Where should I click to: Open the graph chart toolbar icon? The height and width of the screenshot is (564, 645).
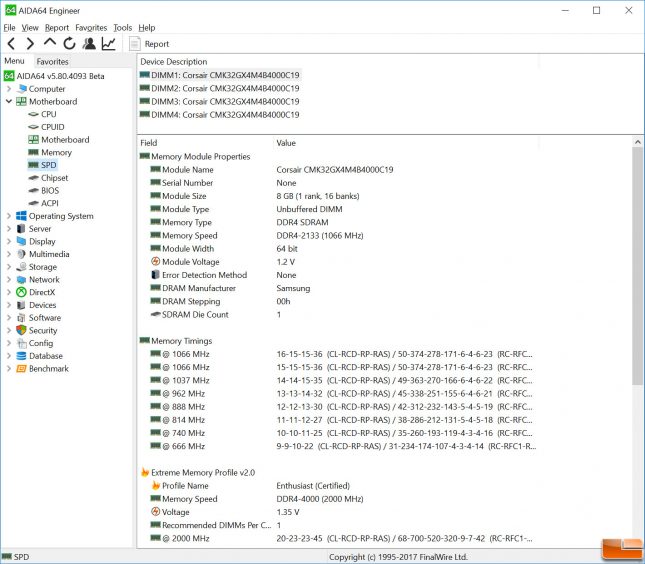pyautogui.click(x=109, y=43)
